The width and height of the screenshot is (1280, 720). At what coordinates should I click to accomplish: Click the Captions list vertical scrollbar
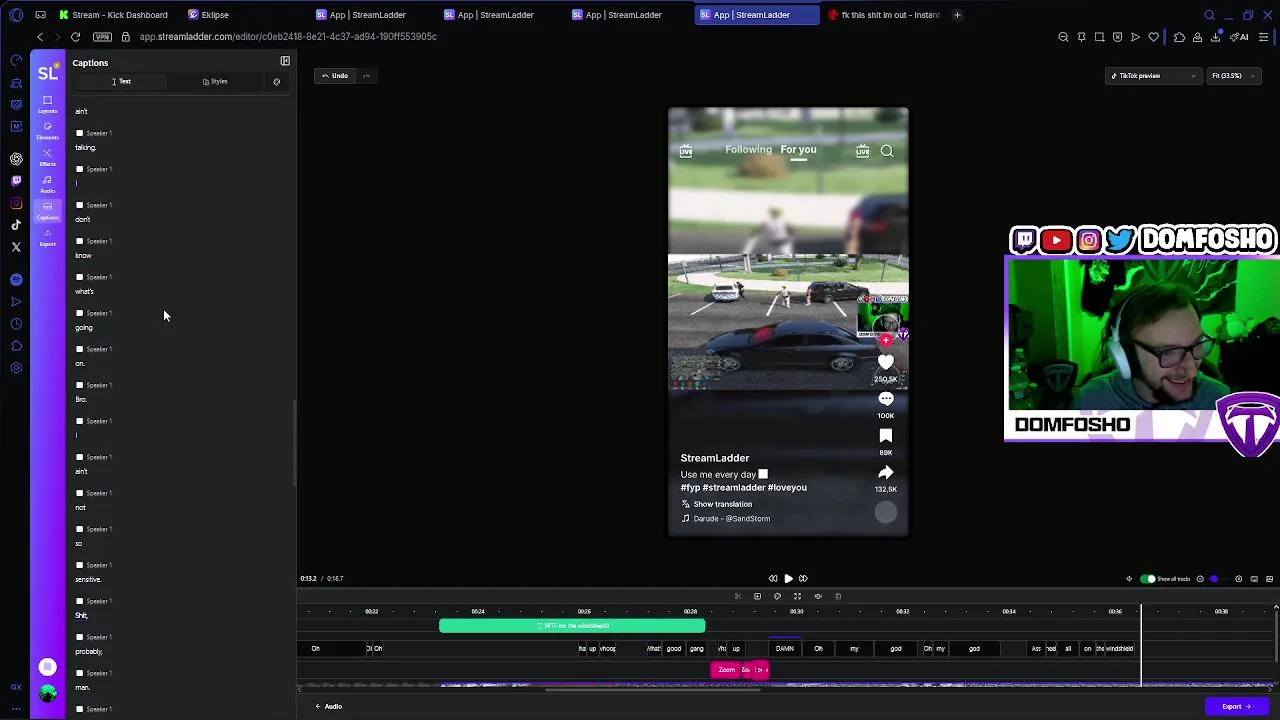(x=294, y=443)
